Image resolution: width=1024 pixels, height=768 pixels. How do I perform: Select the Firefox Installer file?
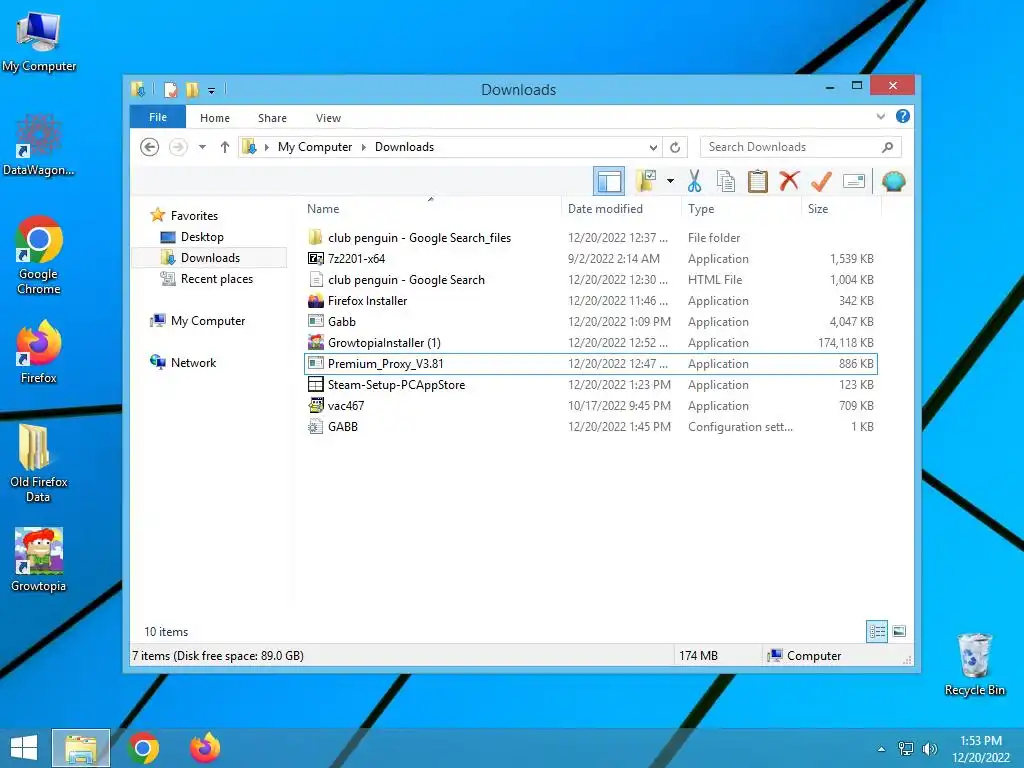click(x=590, y=300)
